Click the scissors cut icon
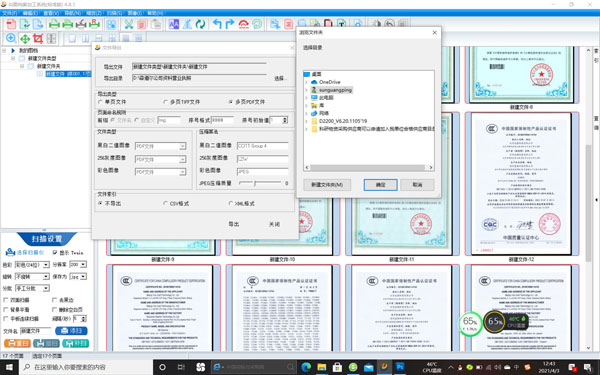The height and width of the screenshot is (375, 600). point(129,24)
